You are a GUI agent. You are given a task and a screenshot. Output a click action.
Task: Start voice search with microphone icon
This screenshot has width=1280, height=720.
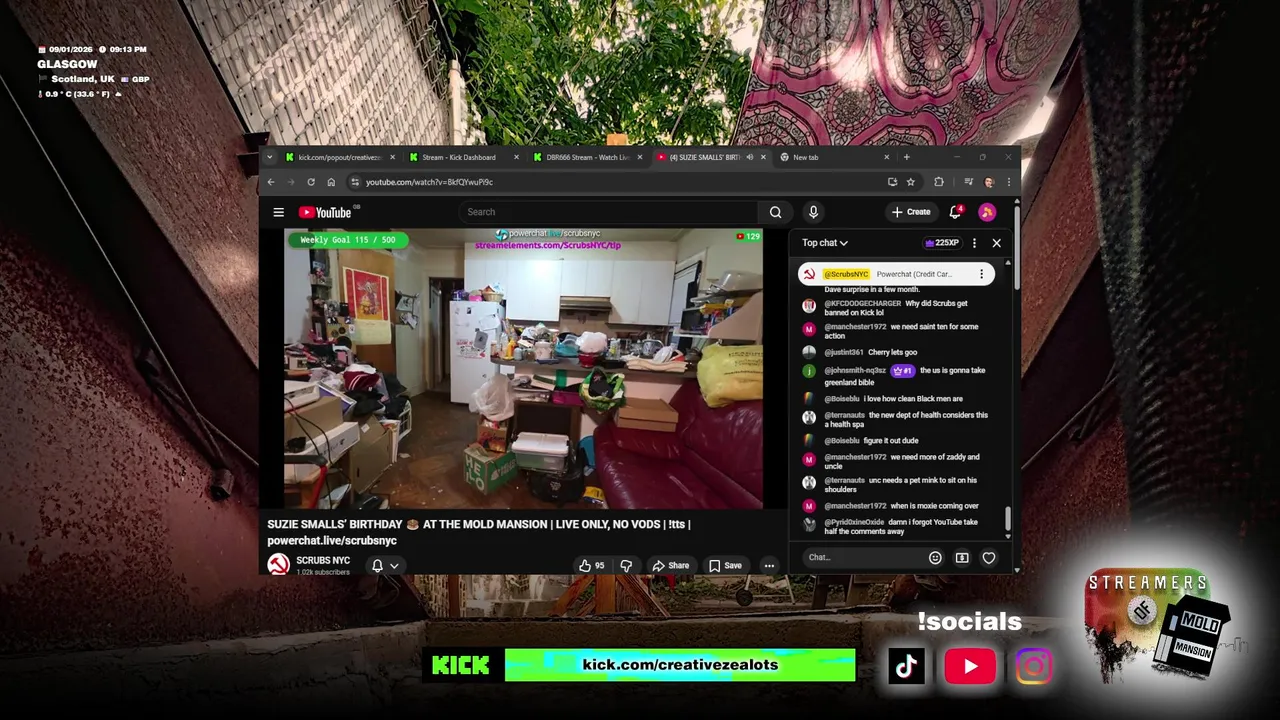(813, 212)
